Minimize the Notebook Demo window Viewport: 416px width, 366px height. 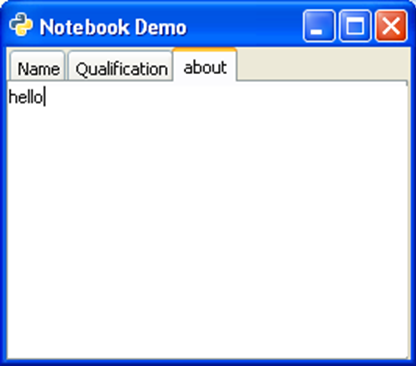[x=319, y=26]
